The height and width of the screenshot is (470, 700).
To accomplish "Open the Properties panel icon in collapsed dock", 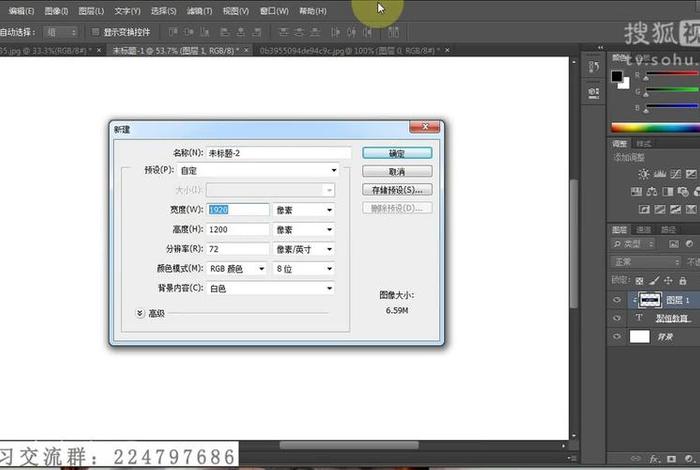I will 594,93.
